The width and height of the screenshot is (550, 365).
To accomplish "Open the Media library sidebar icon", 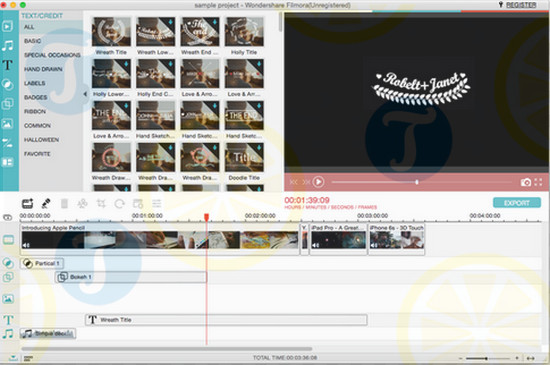I will pos(8,26).
